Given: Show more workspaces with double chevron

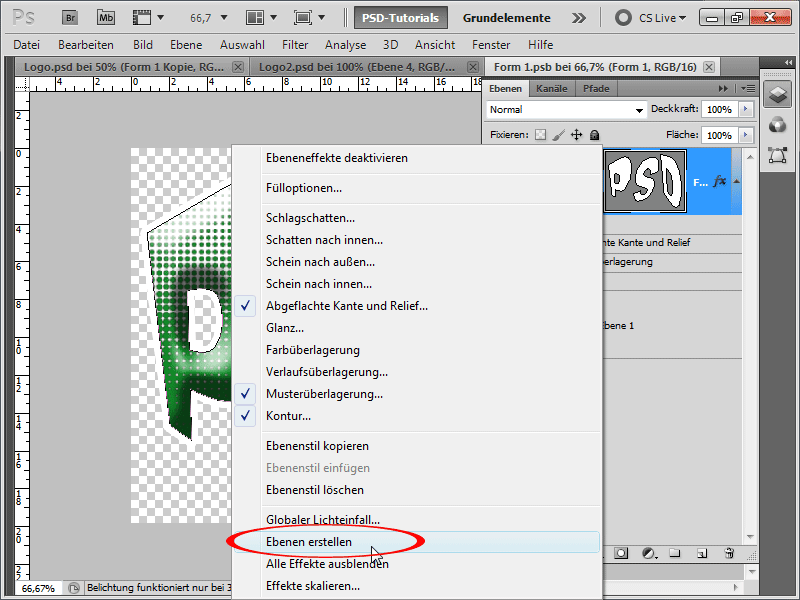Looking at the screenshot, I should 579,18.
